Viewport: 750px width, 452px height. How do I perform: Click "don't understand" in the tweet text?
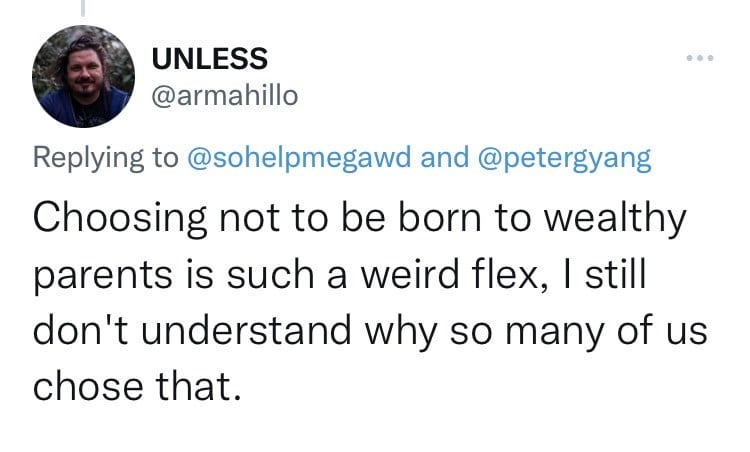(x=192, y=330)
